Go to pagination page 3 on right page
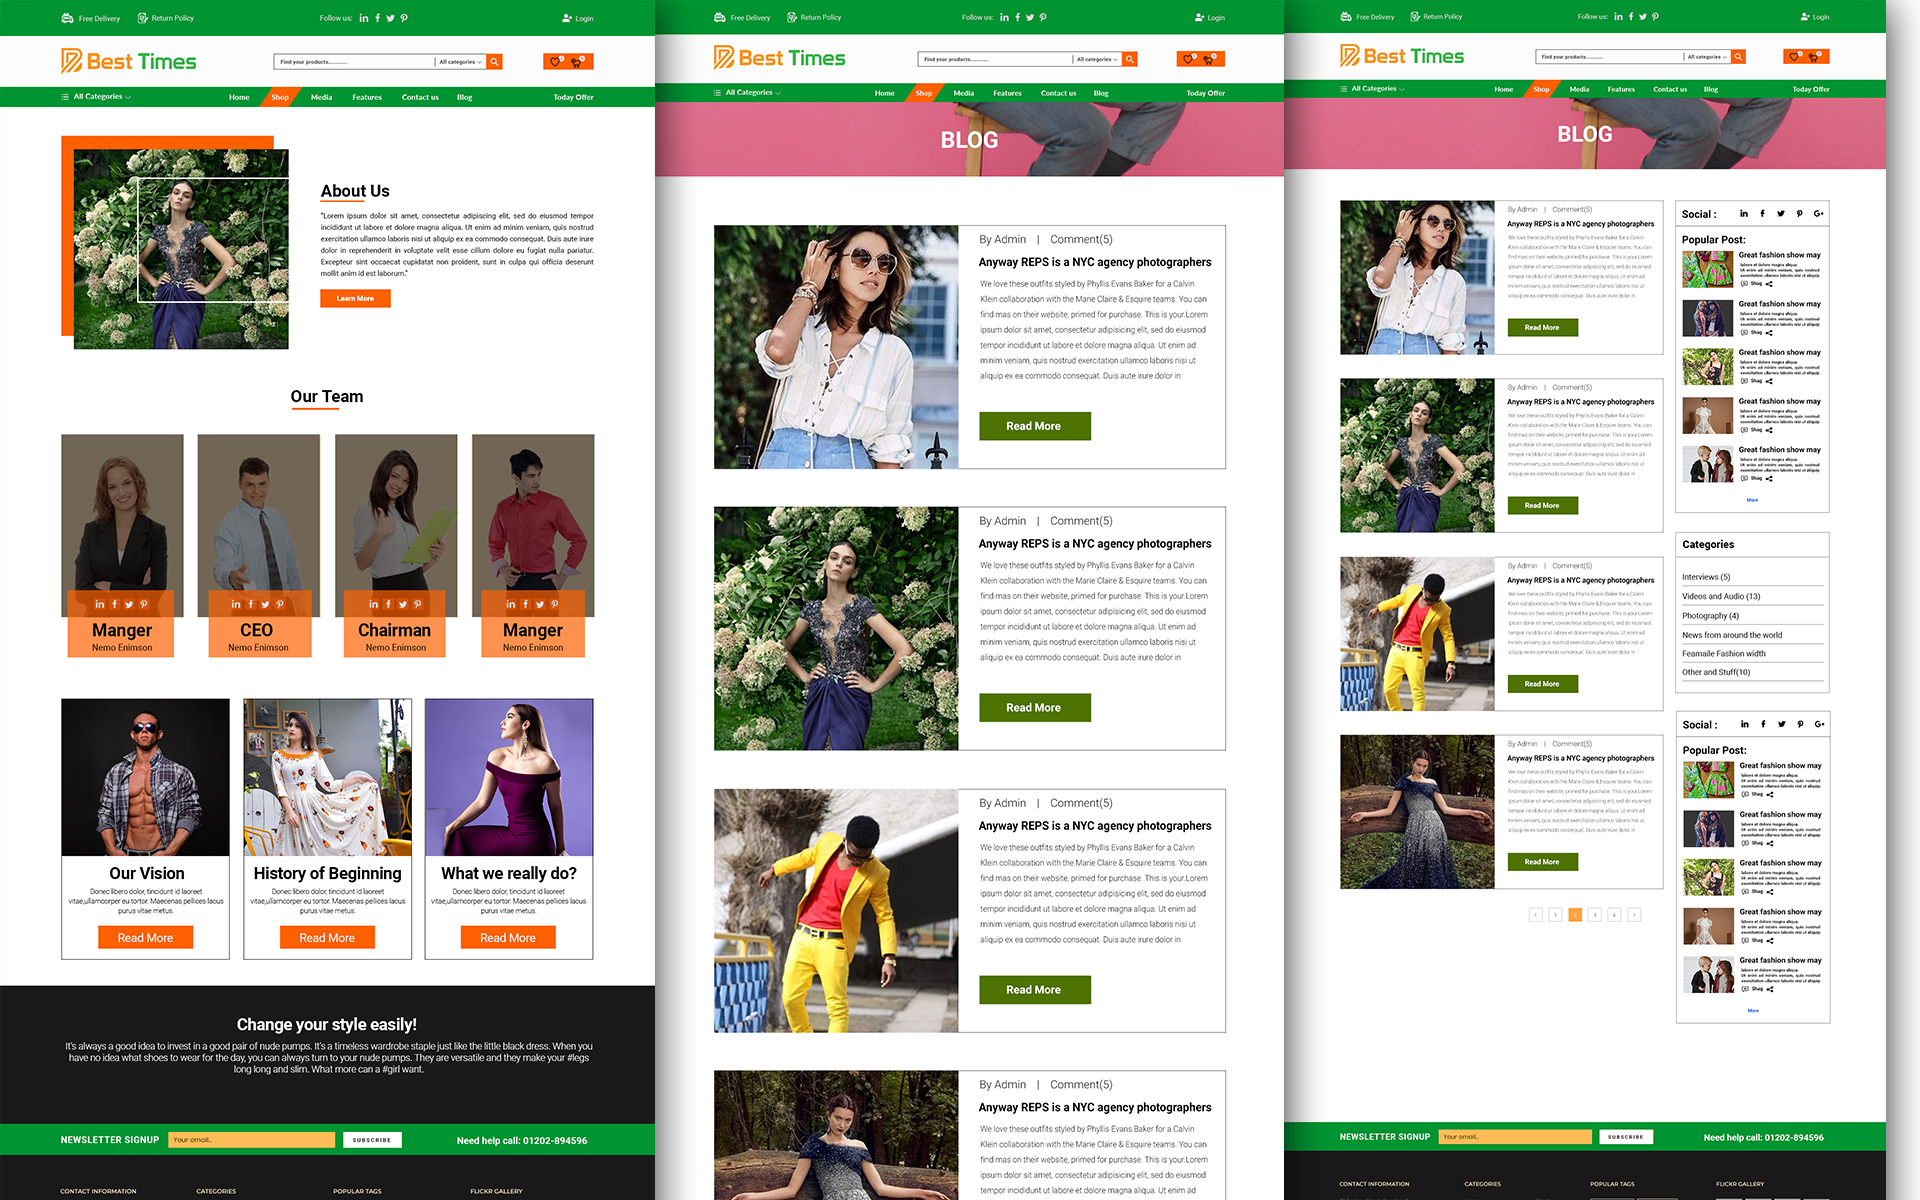 point(1594,915)
